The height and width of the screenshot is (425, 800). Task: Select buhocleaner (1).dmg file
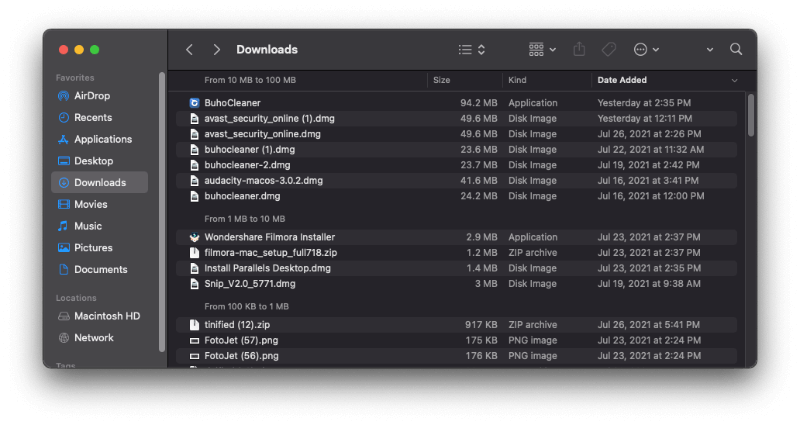click(x=249, y=149)
